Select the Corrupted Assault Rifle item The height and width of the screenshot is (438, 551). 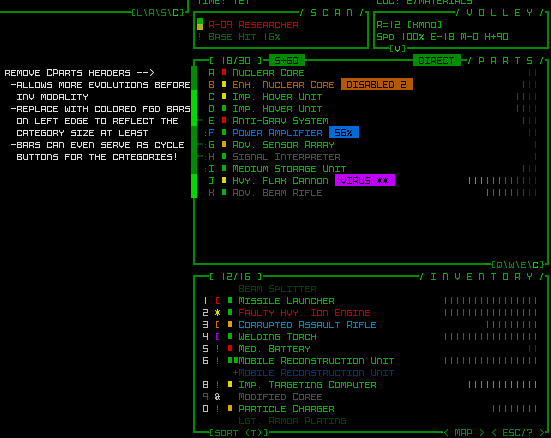coord(307,325)
